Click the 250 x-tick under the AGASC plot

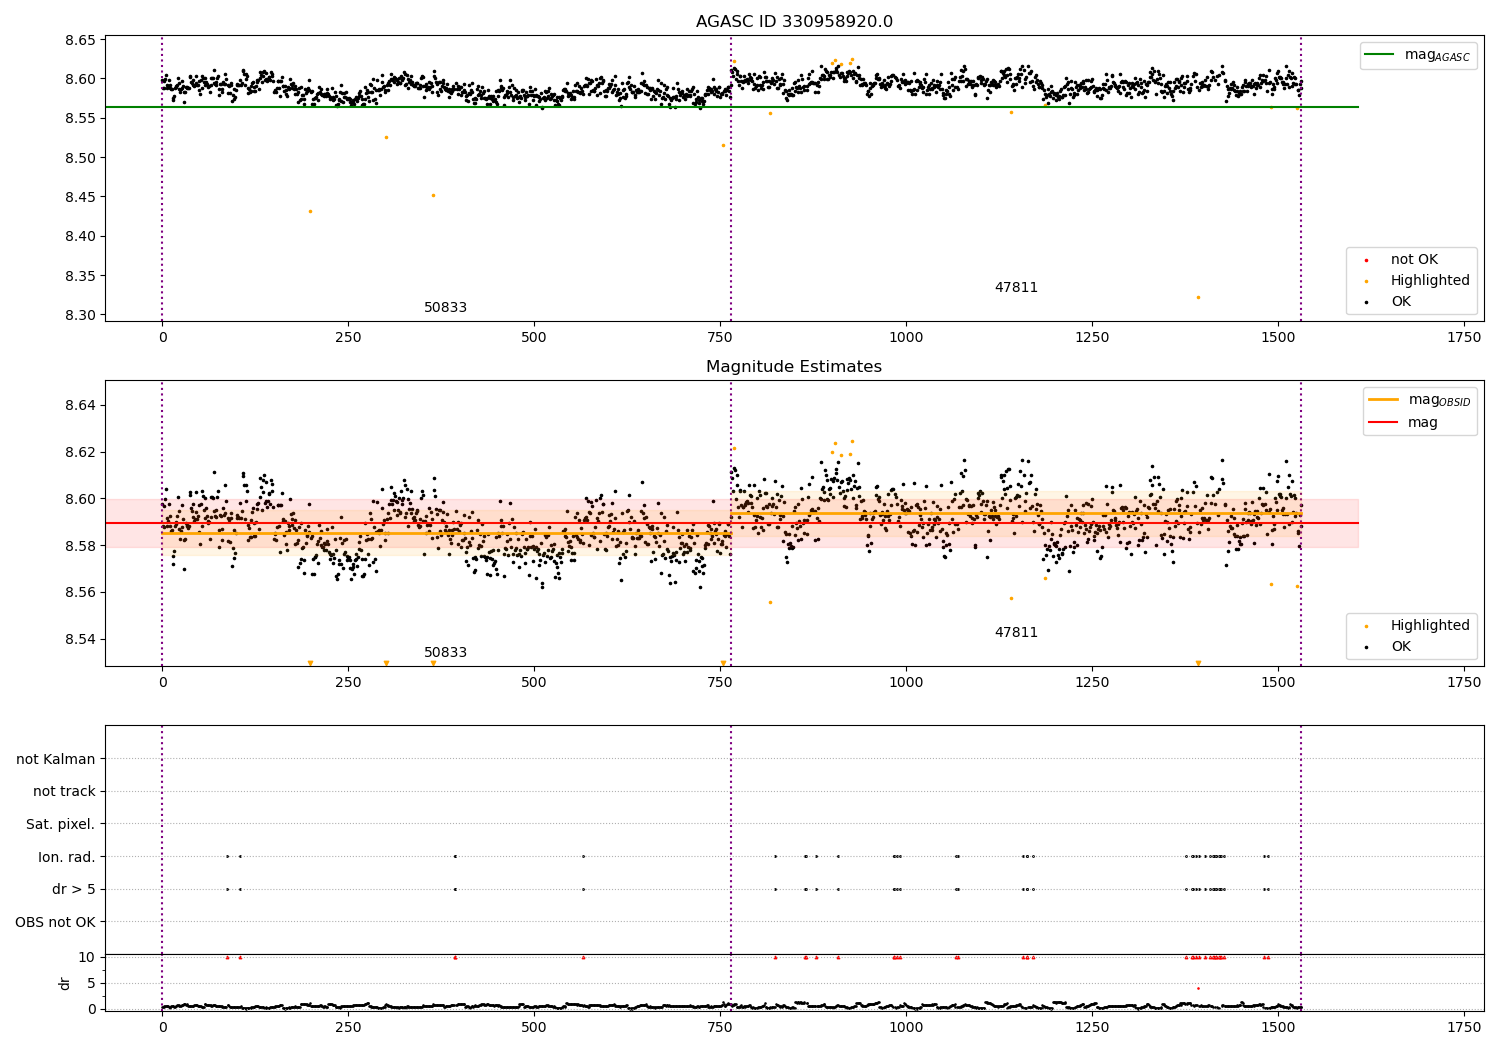(348, 338)
